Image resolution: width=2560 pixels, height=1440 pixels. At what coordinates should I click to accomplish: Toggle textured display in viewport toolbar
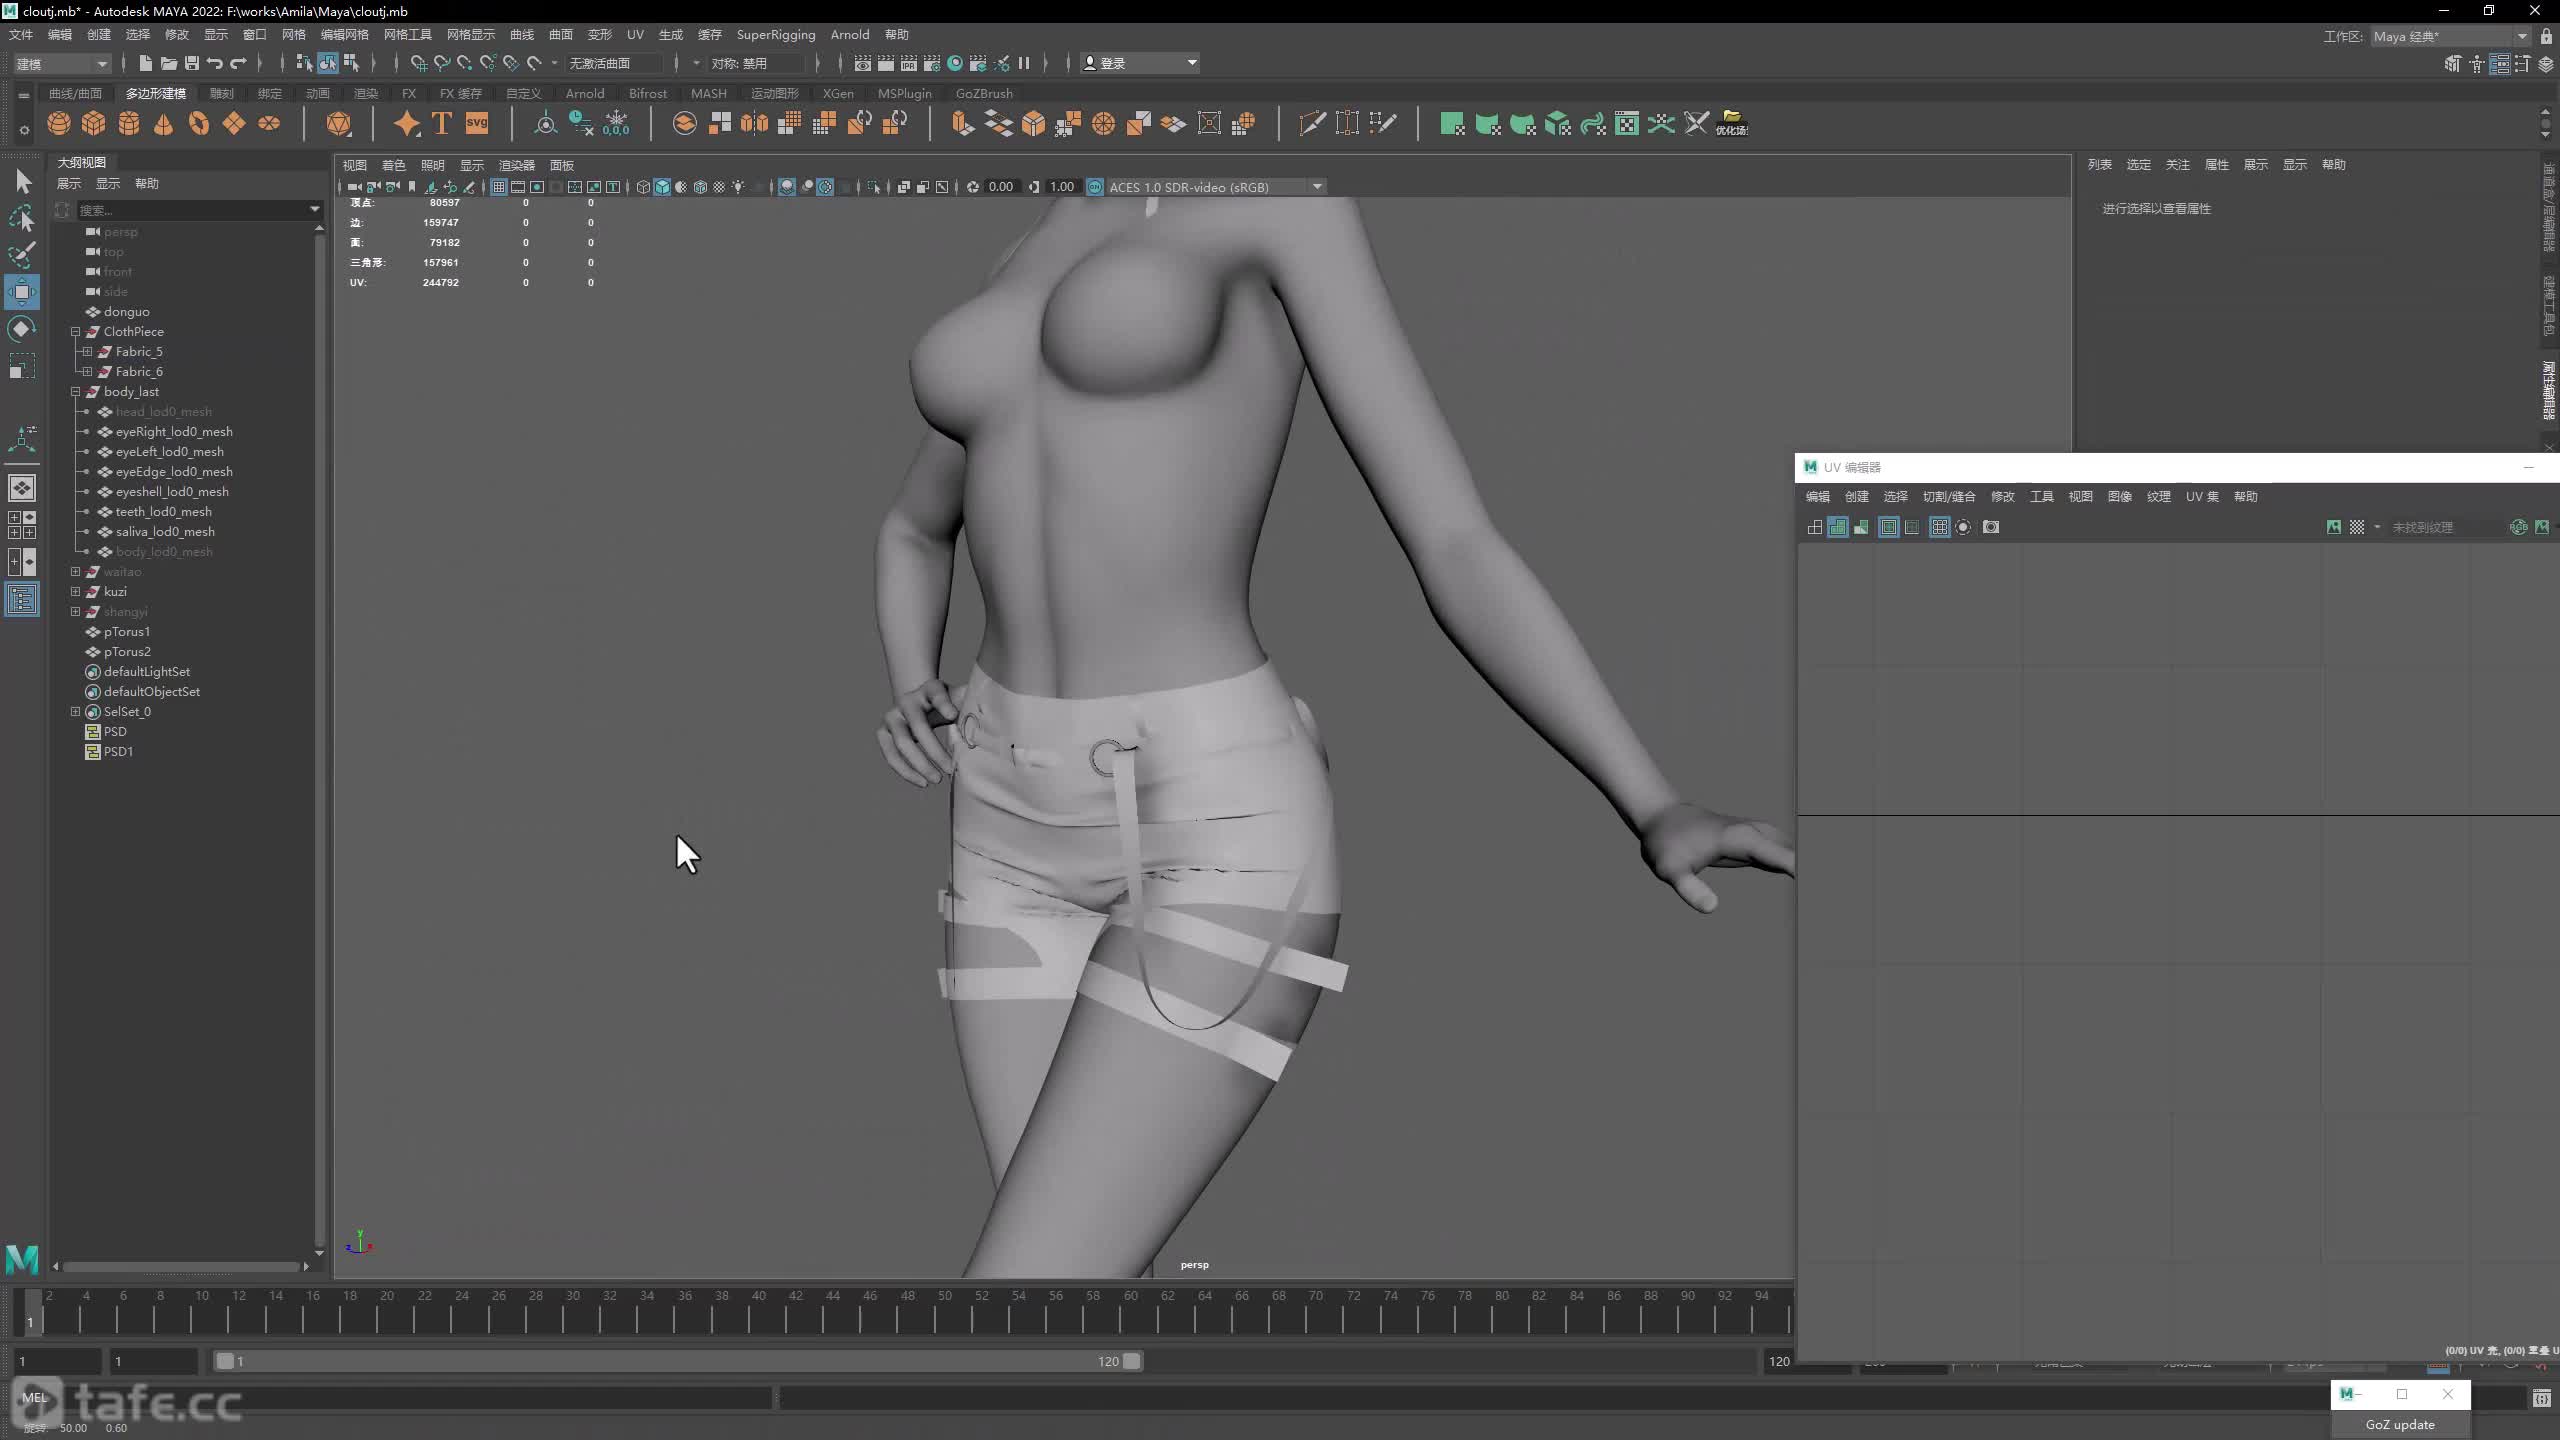719,187
